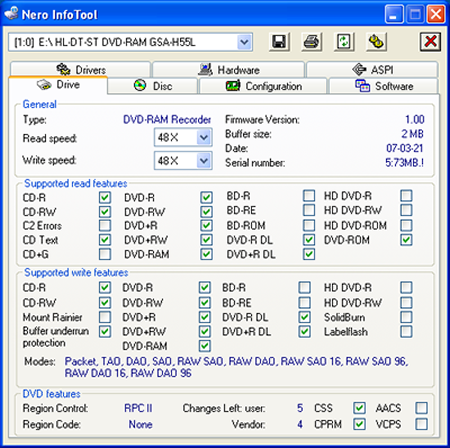Screen dimensions: 450x448
Task: Click the Region Code value None
Action: click(140, 424)
